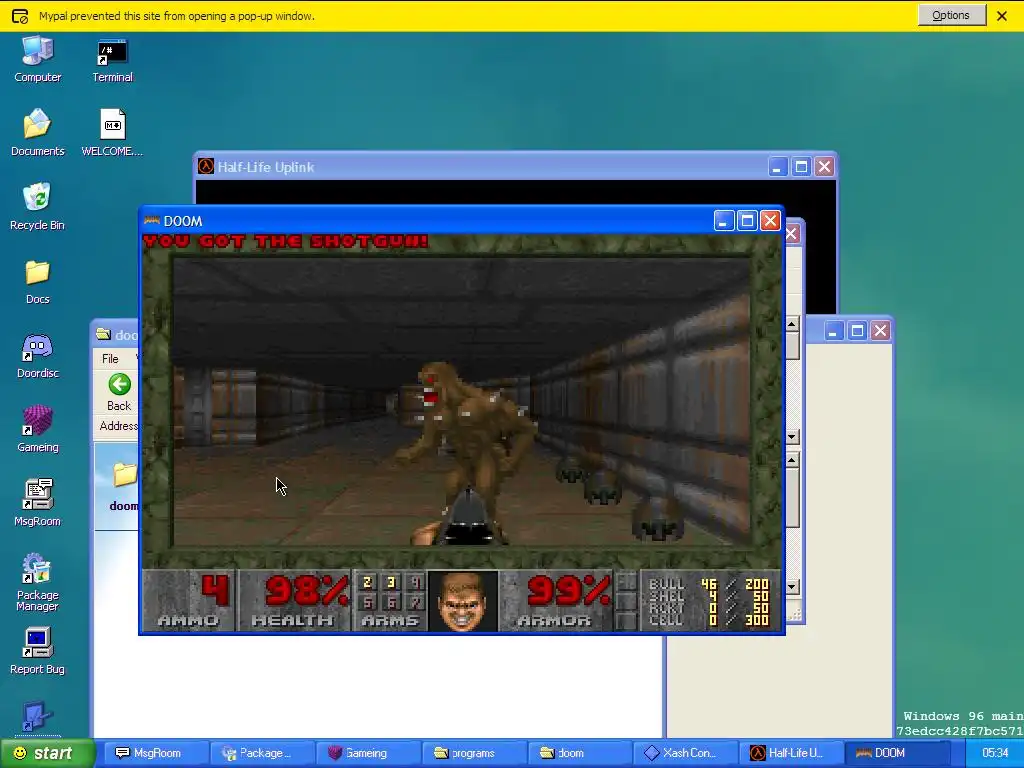1024x768 pixels.
Task: Switch to Xash Console taskbar item
Action: point(687,753)
